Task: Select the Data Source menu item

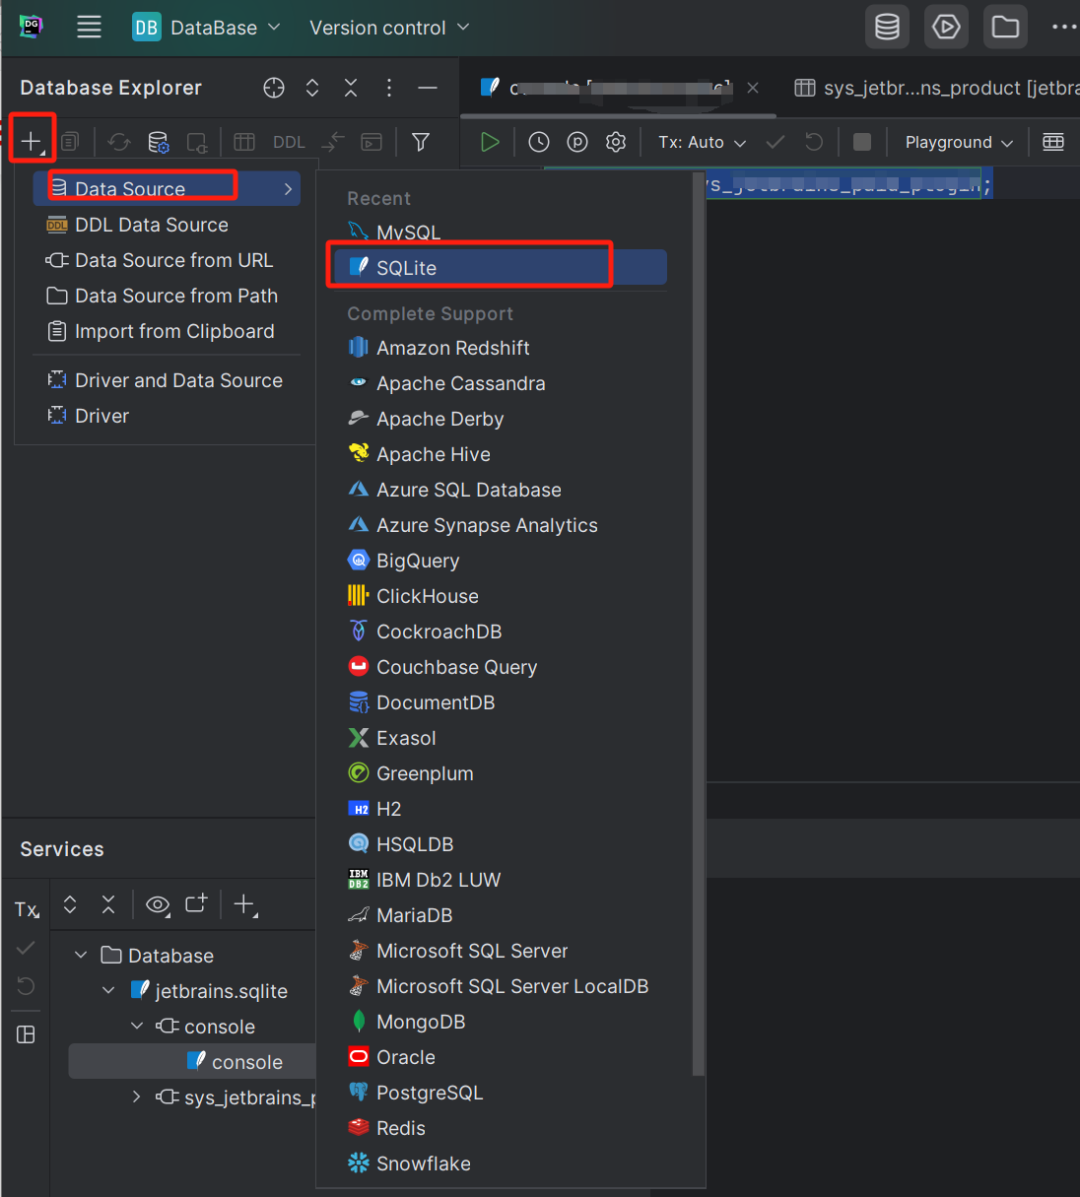Action: point(166,189)
